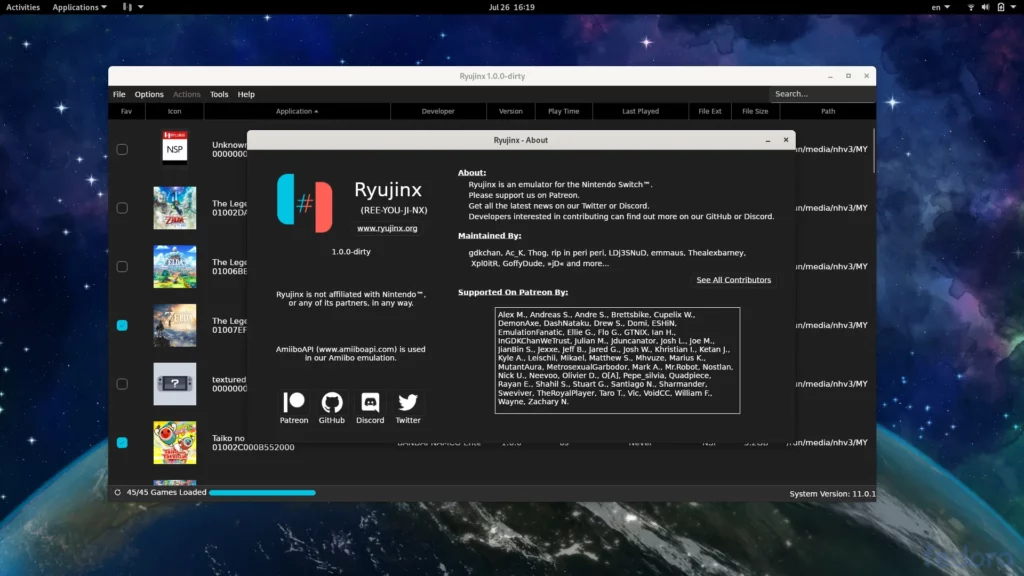Open the Actions menu
1024x576 pixels.
(186, 94)
